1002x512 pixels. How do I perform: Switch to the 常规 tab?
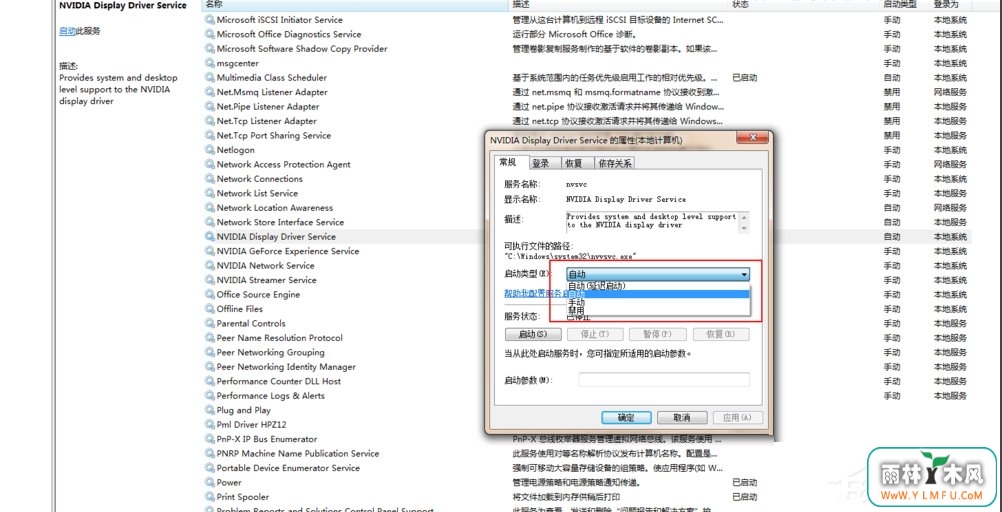click(x=509, y=162)
